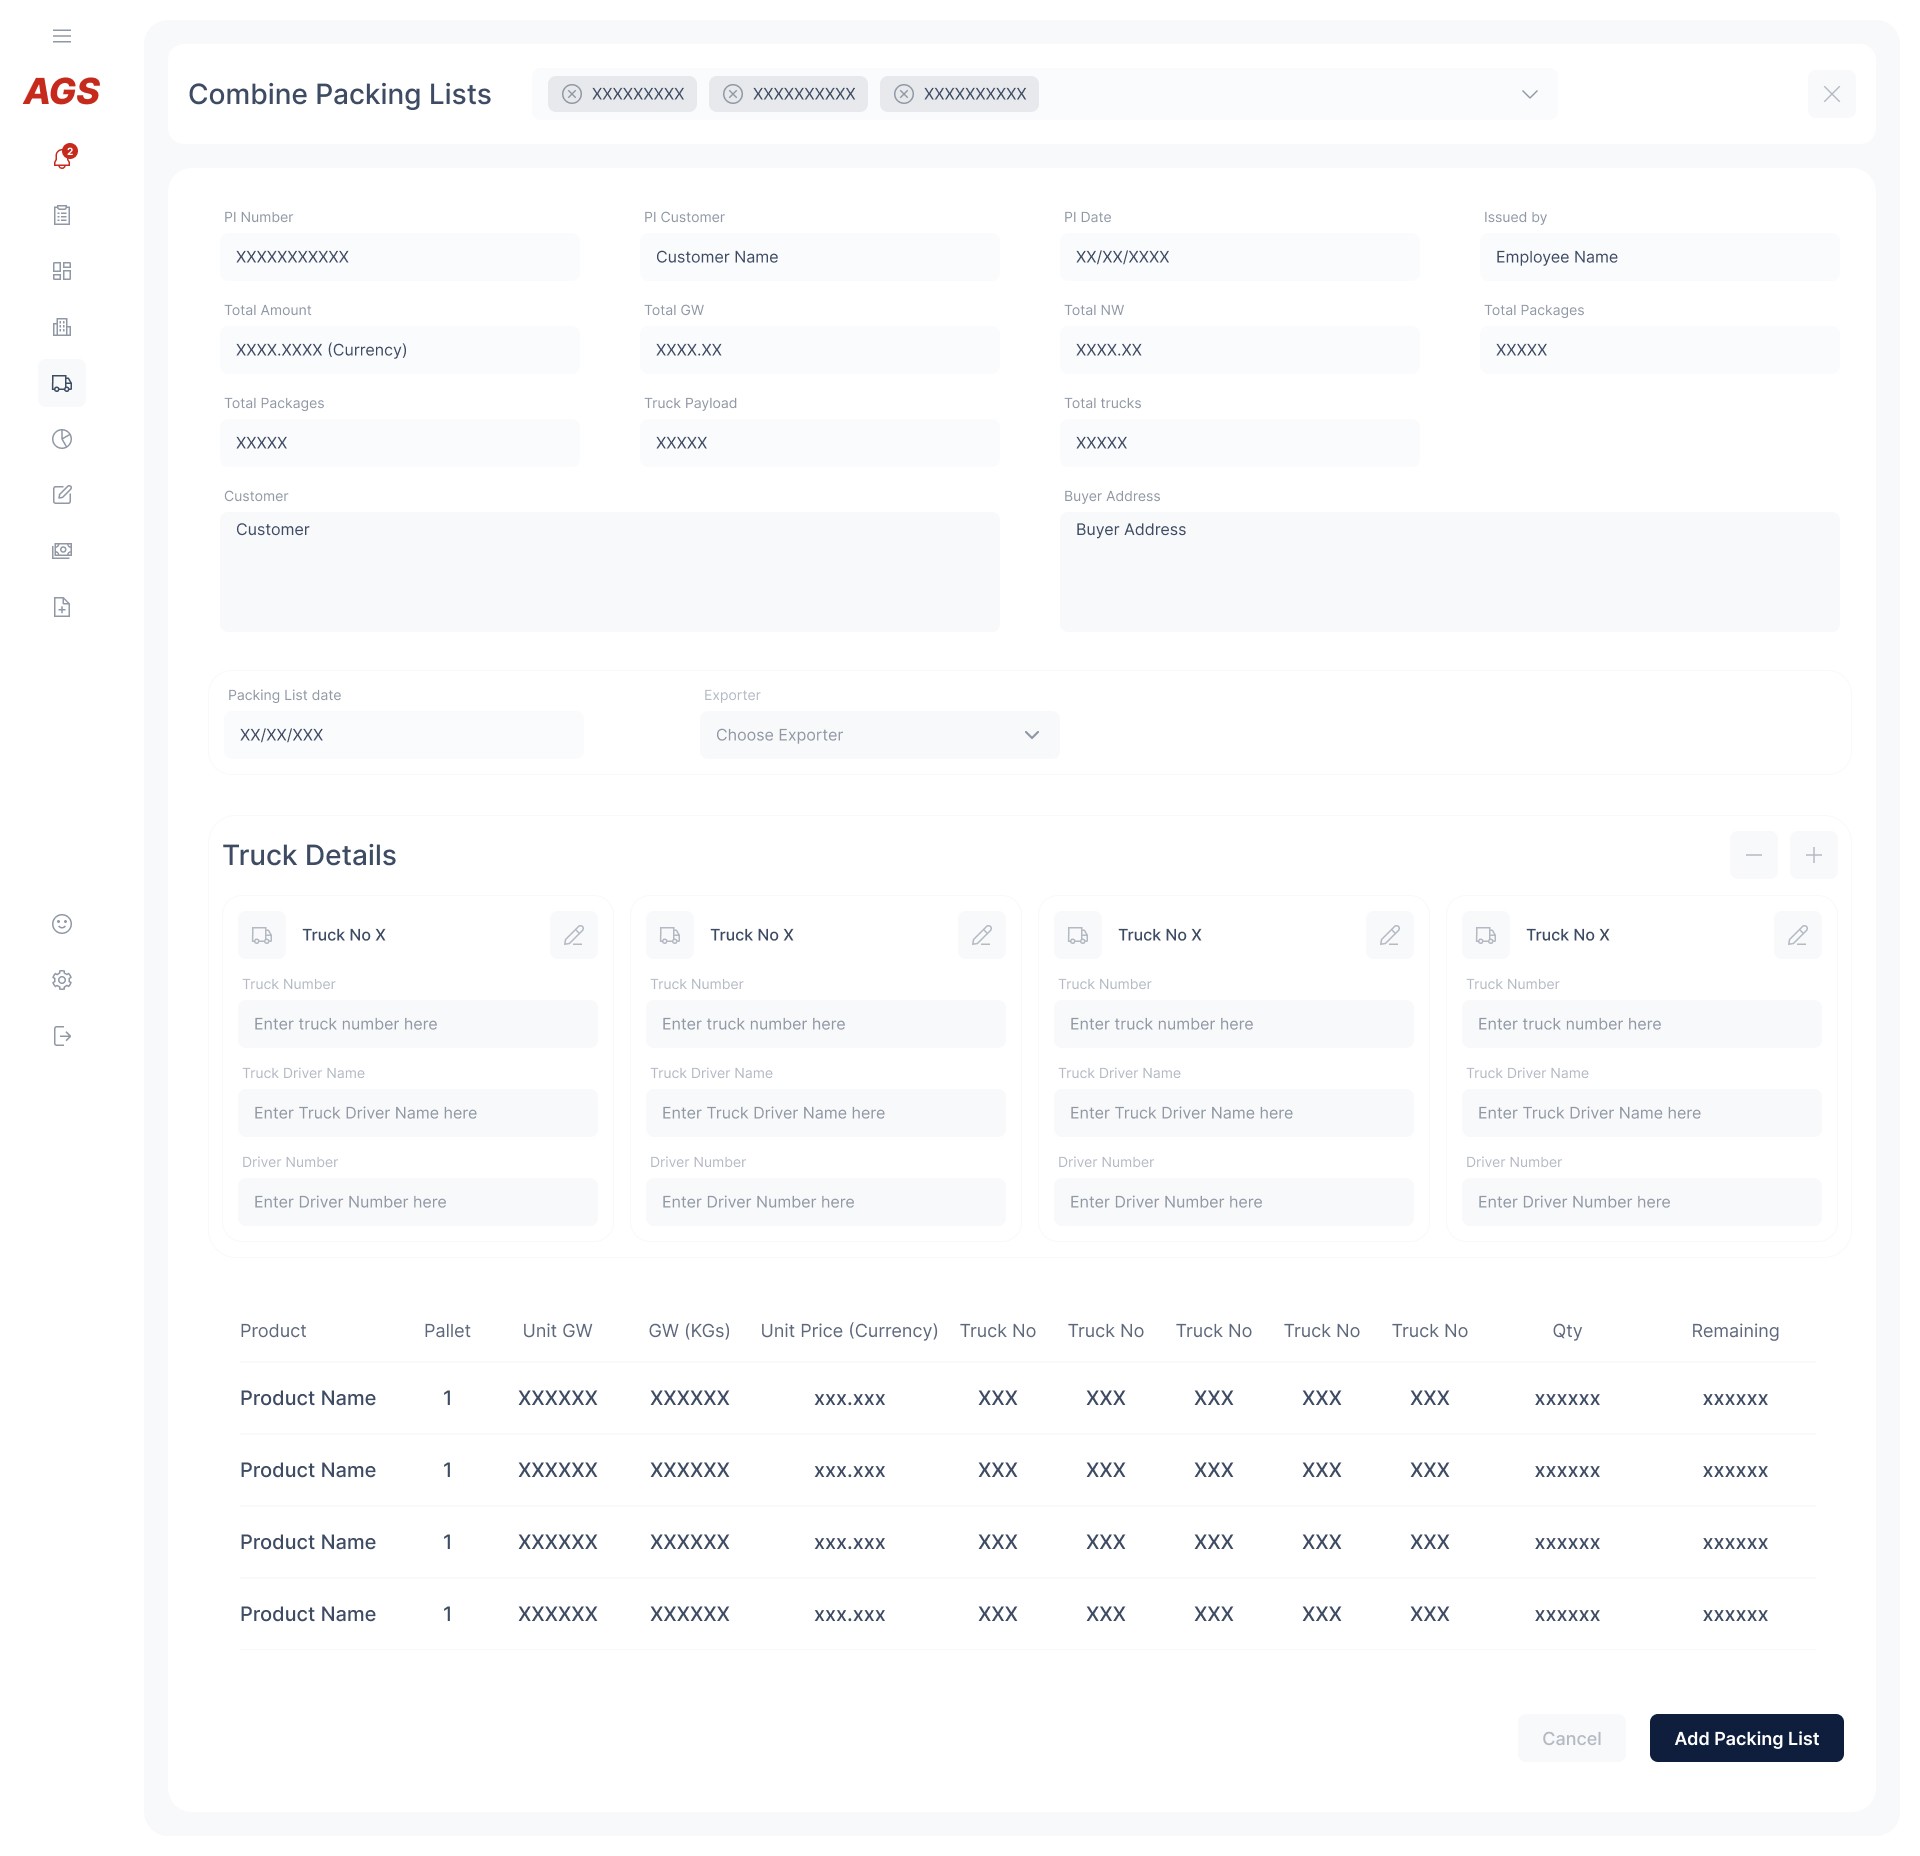Image resolution: width=1920 pixels, height=1856 pixels.
Task: Remove the first packing list tag
Action: click(572, 94)
